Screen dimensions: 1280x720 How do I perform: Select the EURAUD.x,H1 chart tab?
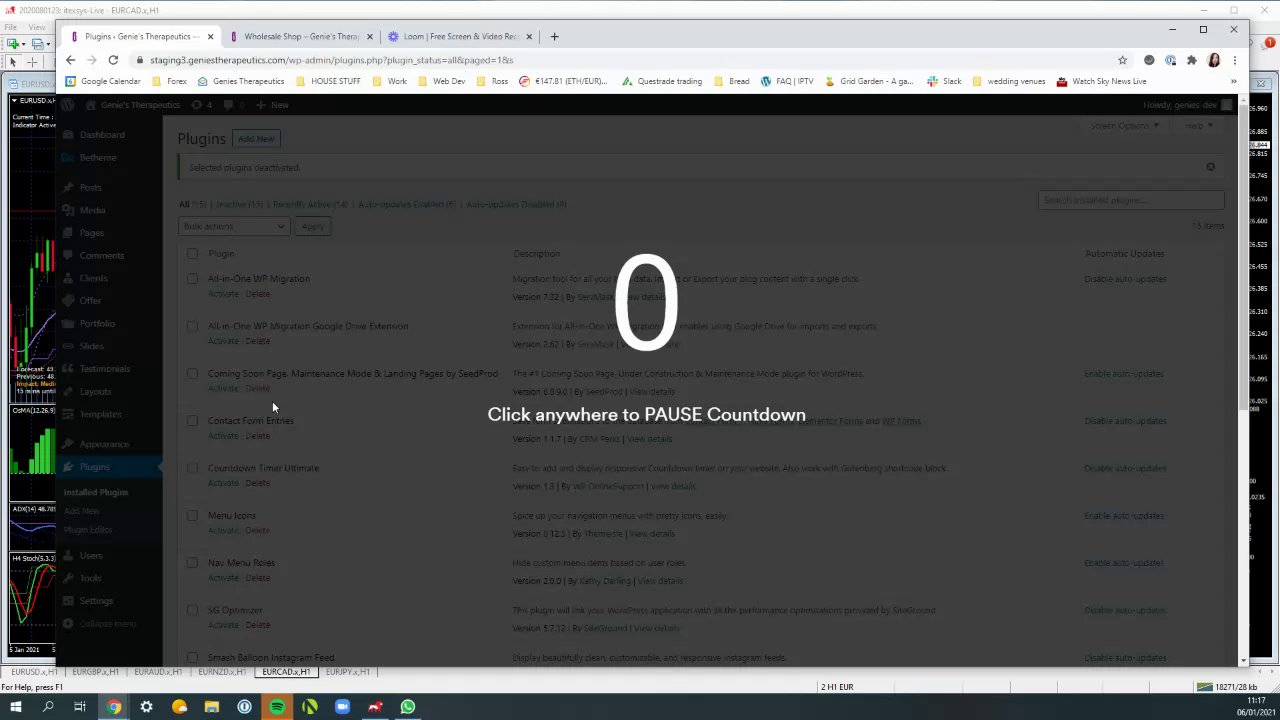pyautogui.click(x=158, y=672)
